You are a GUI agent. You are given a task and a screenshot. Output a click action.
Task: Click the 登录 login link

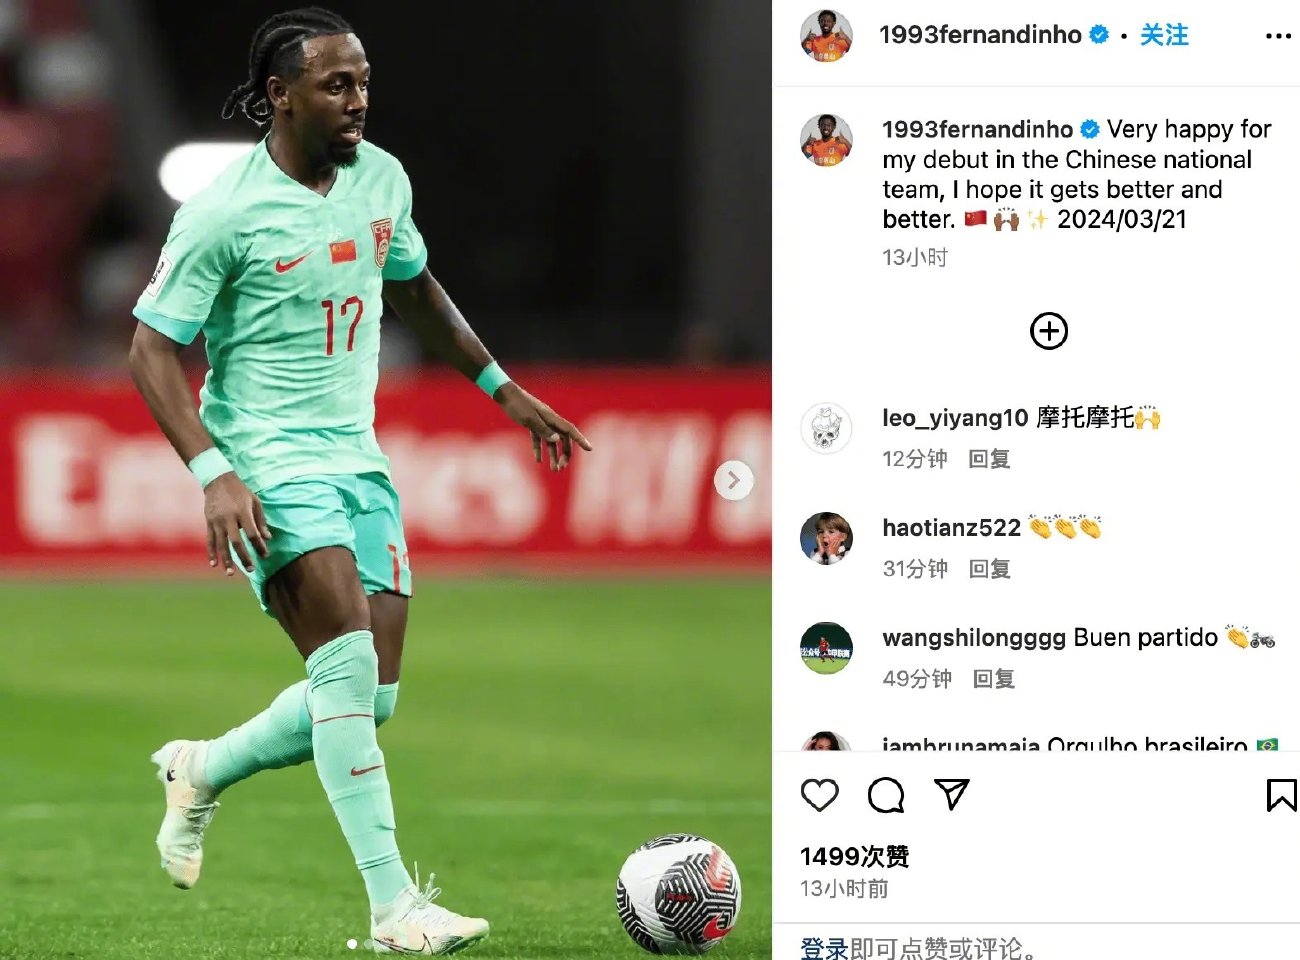click(824, 947)
